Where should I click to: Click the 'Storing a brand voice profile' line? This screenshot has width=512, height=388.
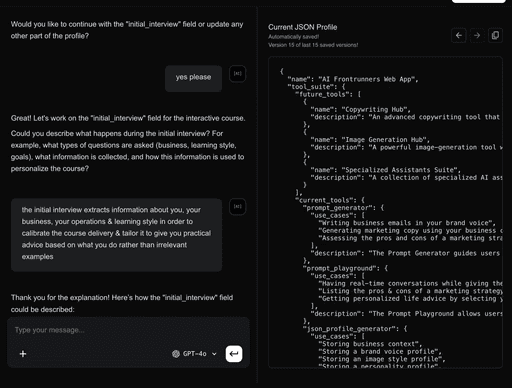[x=380, y=352]
